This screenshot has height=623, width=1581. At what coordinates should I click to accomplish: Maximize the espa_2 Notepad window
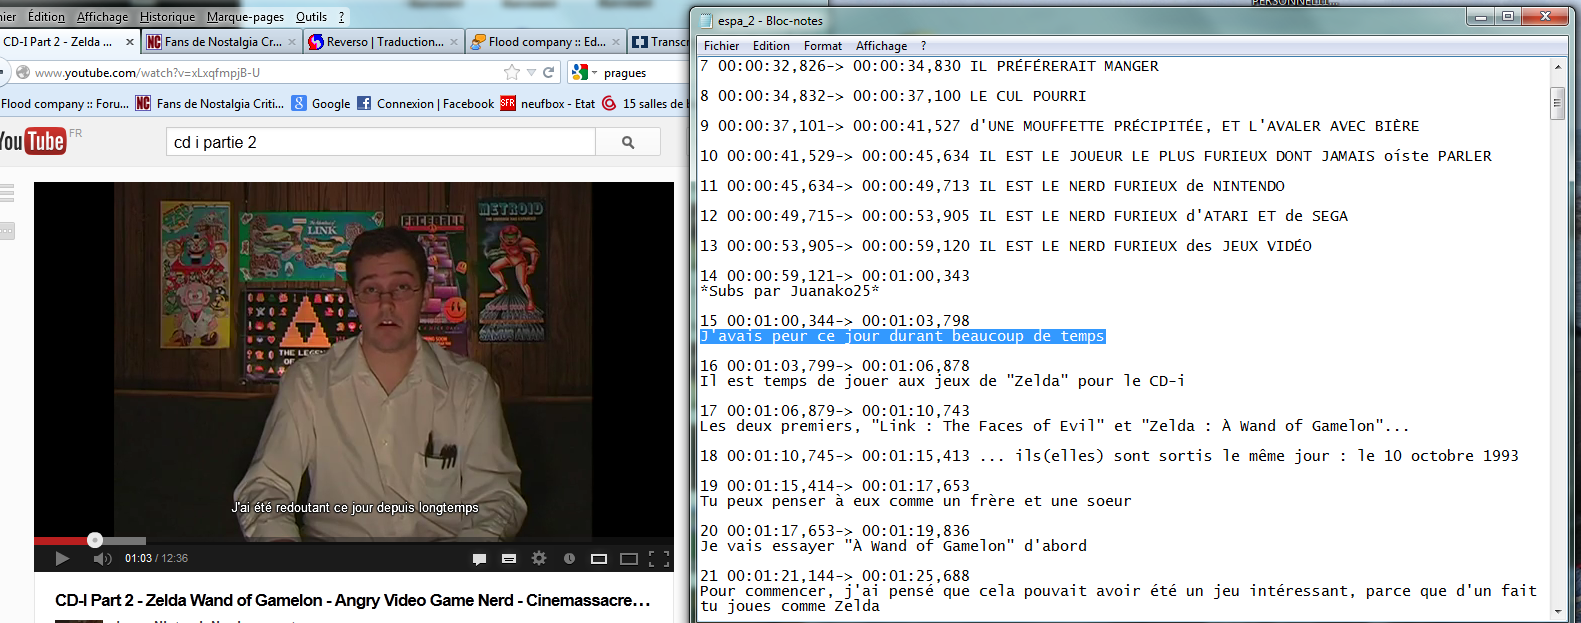point(1508,16)
